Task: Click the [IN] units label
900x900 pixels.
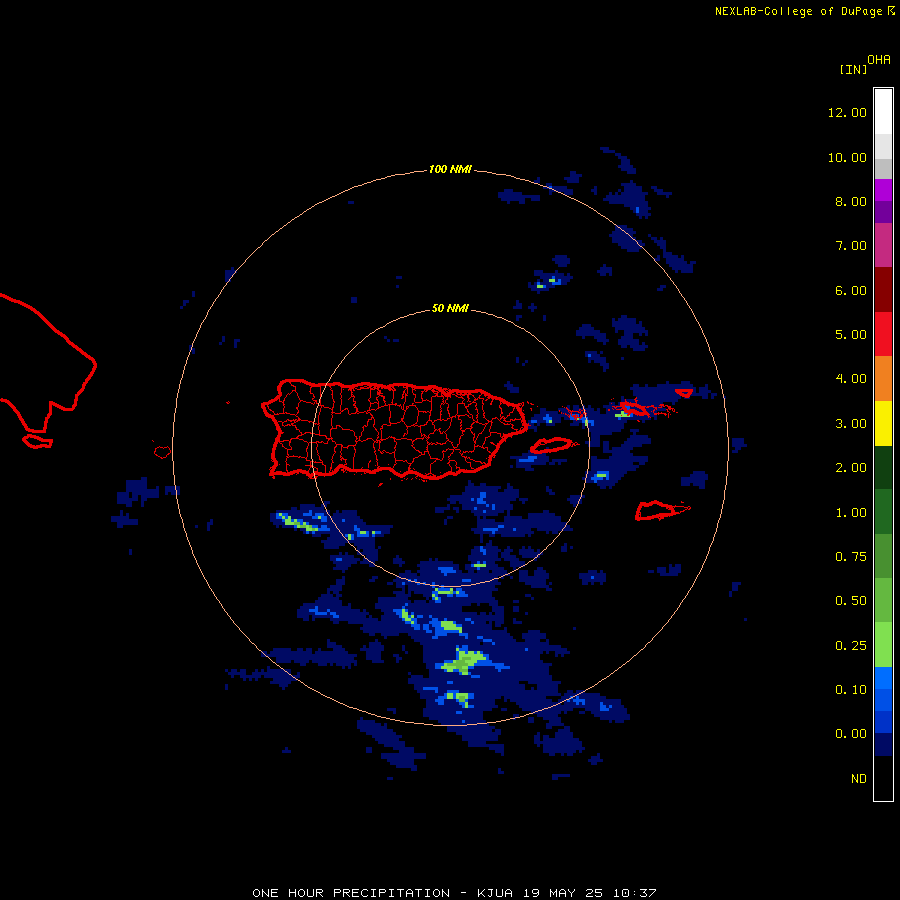Action: tap(853, 70)
